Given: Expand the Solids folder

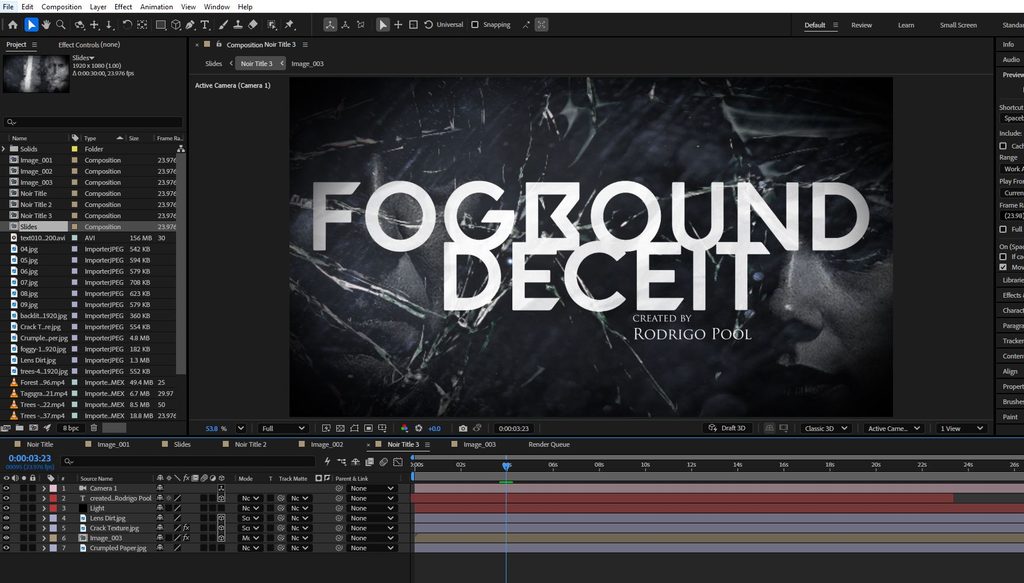Looking at the screenshot, I should coord(4,149).
